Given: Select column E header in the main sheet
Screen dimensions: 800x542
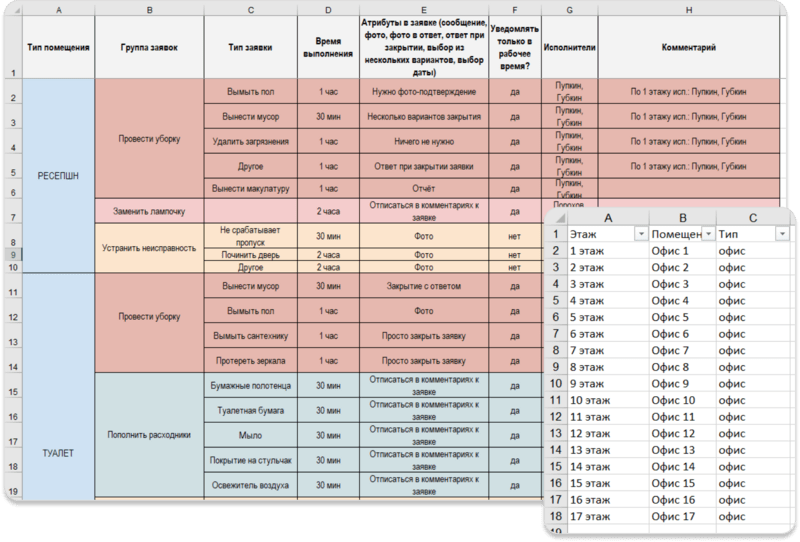Looking at the screenshot, I should [424, 9].
